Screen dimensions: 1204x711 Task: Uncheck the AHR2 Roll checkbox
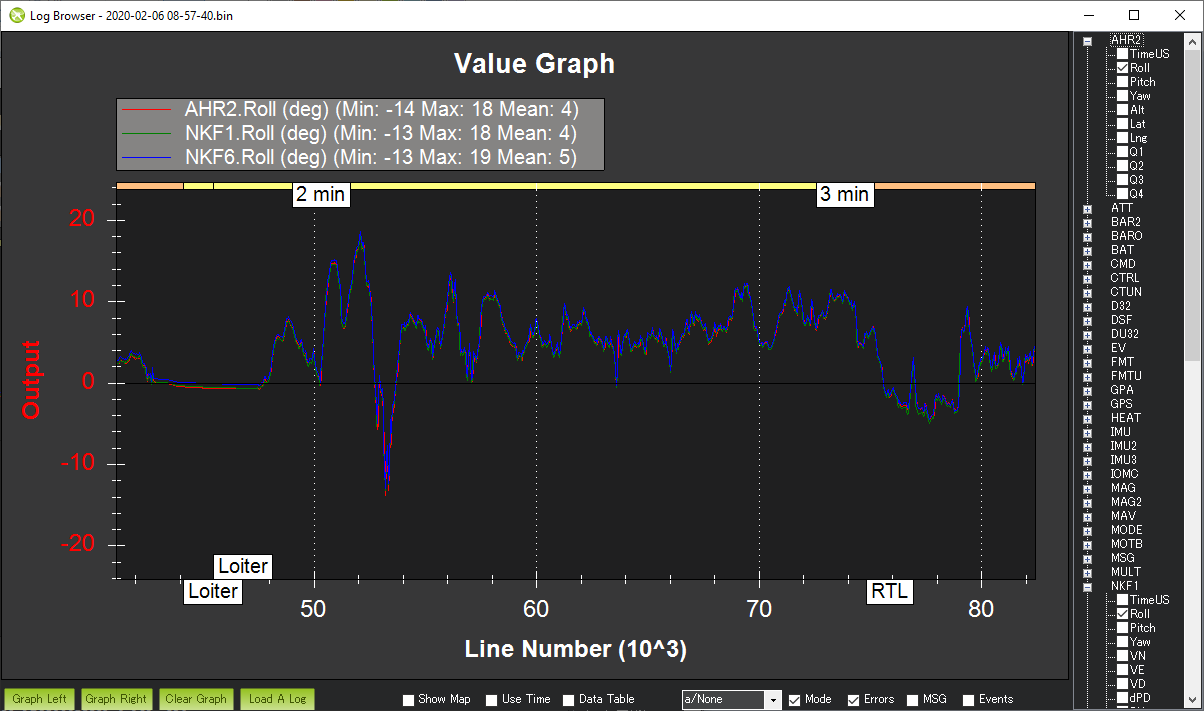(x=1123, y=68)
